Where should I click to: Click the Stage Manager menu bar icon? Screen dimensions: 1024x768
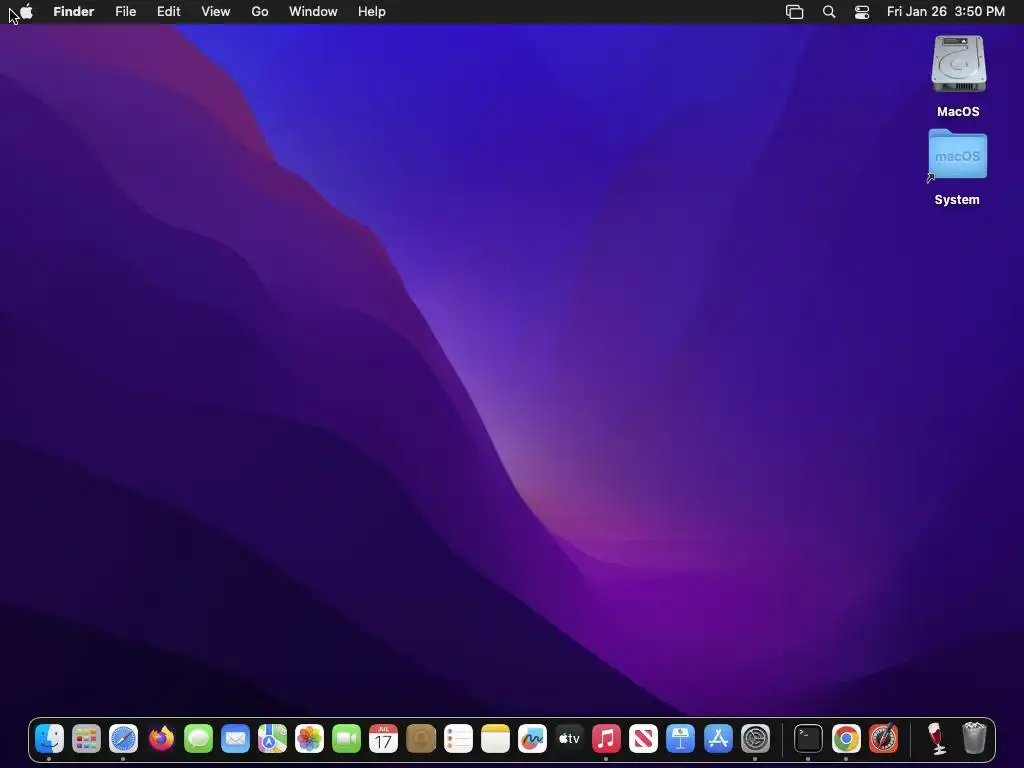pos(794,12)
